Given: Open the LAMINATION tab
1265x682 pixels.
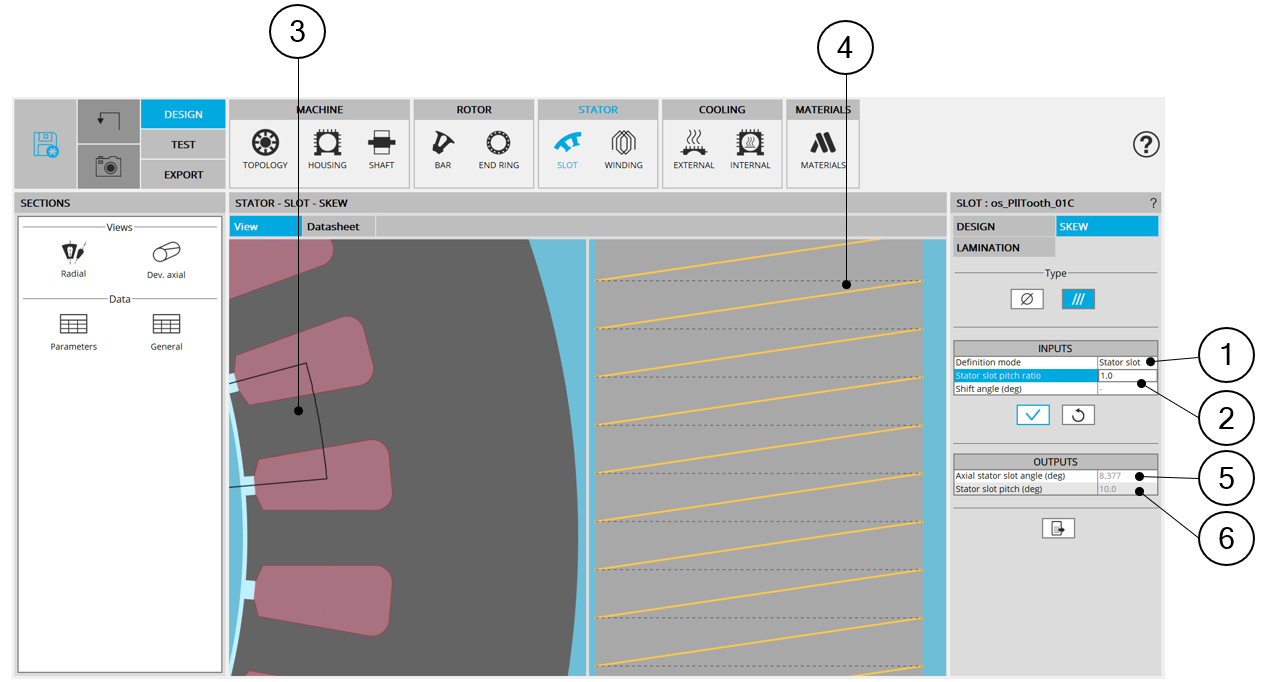Looking at the screenshot, I should pos(1003,247).
